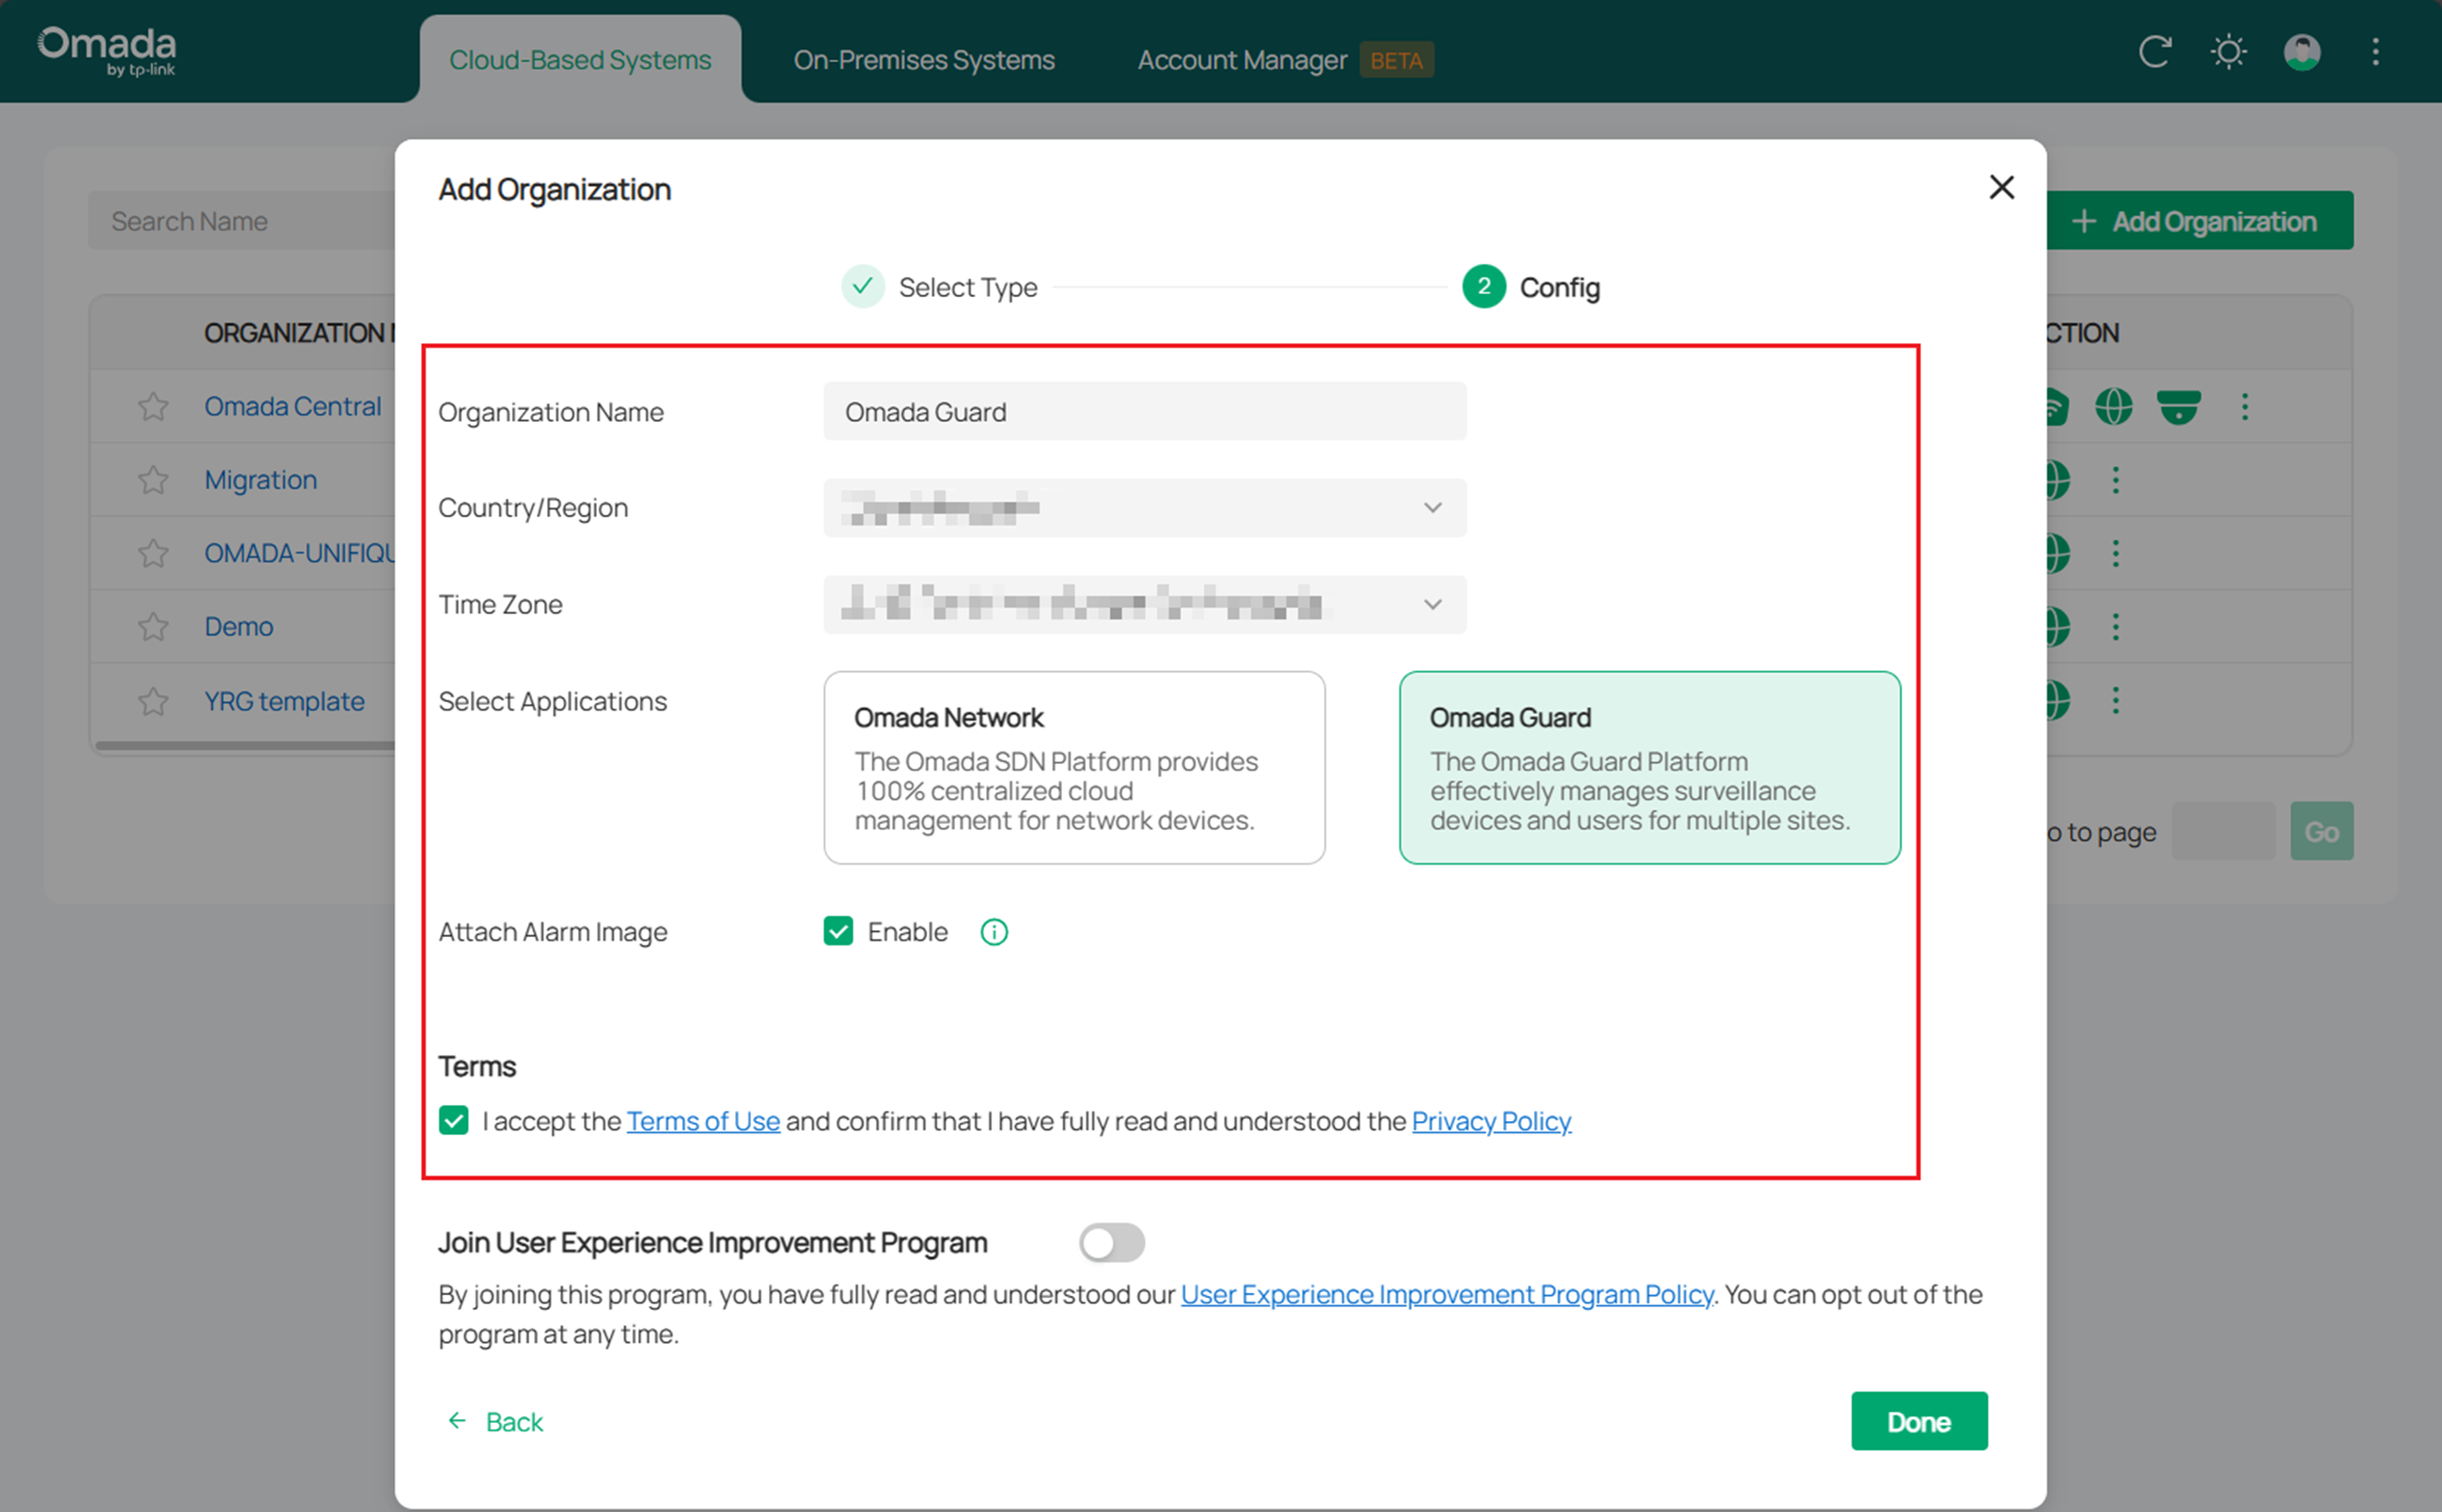The width and height of the screenshot is (2442, 1512).
Task: Click the Config step label
Action: pyautogui.click(x=1559, y=288)
